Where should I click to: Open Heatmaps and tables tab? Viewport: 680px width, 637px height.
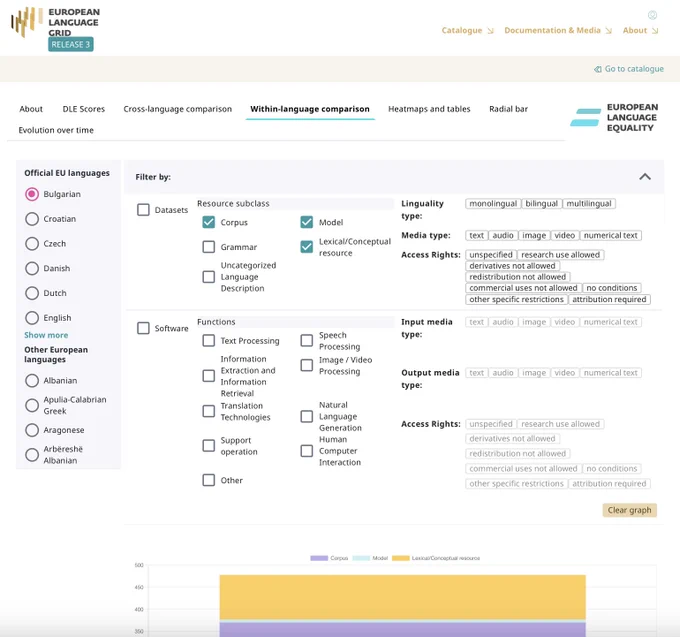pyautogui.click(x=429, y=109)
